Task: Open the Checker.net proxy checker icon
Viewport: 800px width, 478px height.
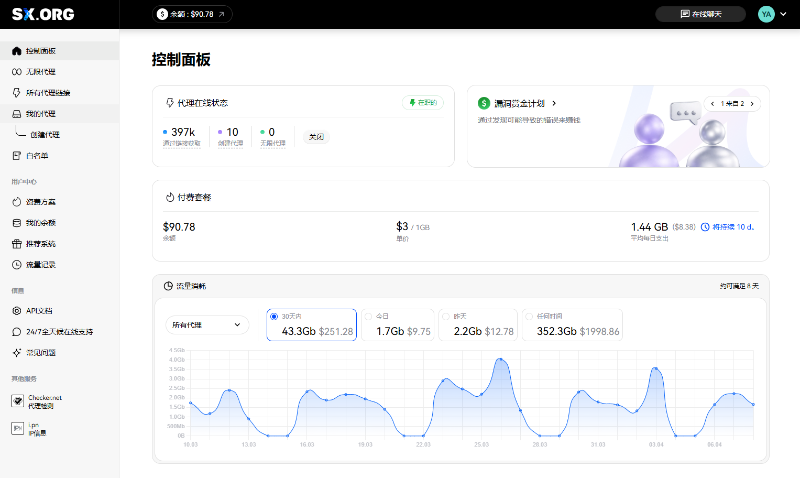Action: click(17, 400)
